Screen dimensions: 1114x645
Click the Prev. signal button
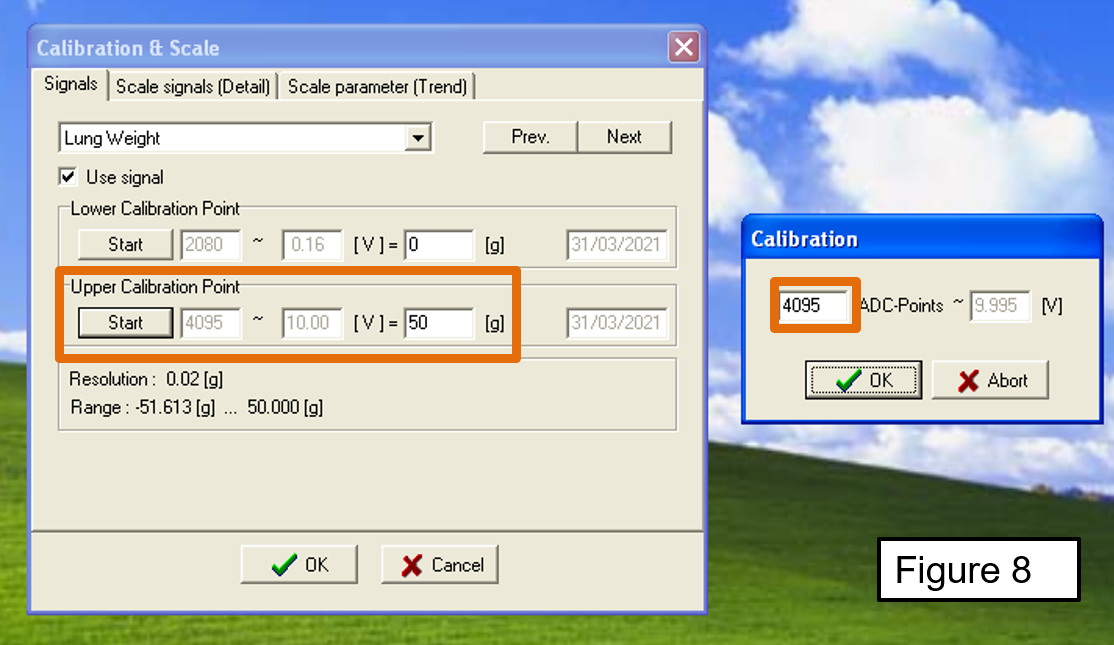point(530,136)
